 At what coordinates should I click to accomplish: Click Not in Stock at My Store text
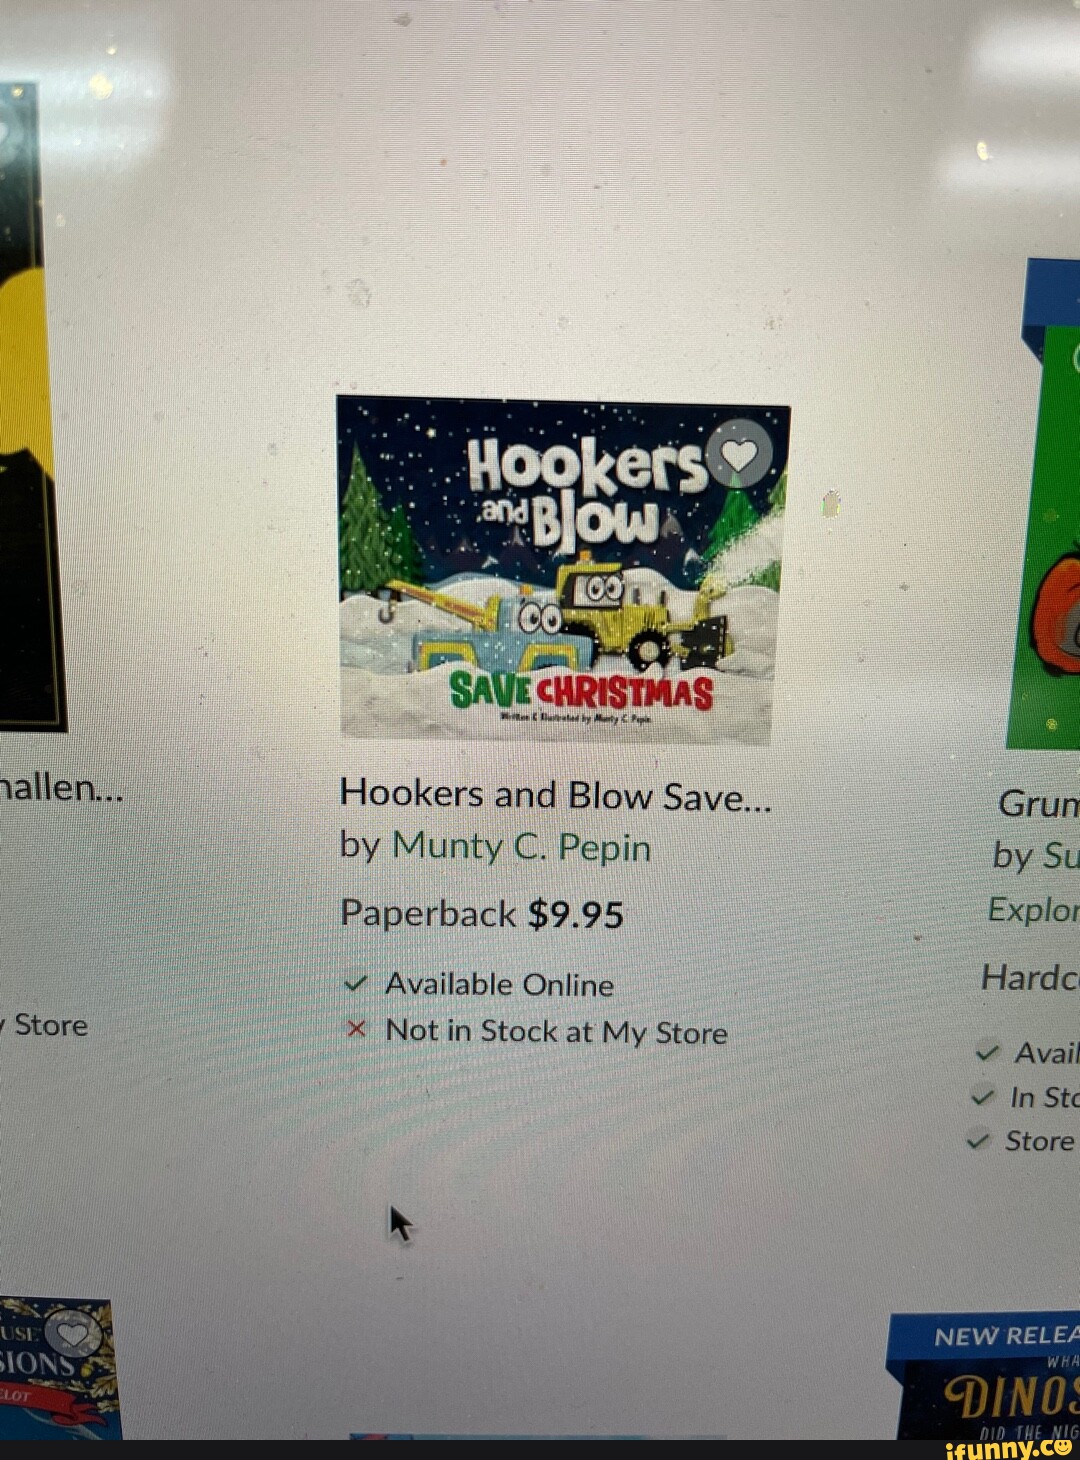[557, 1031]
